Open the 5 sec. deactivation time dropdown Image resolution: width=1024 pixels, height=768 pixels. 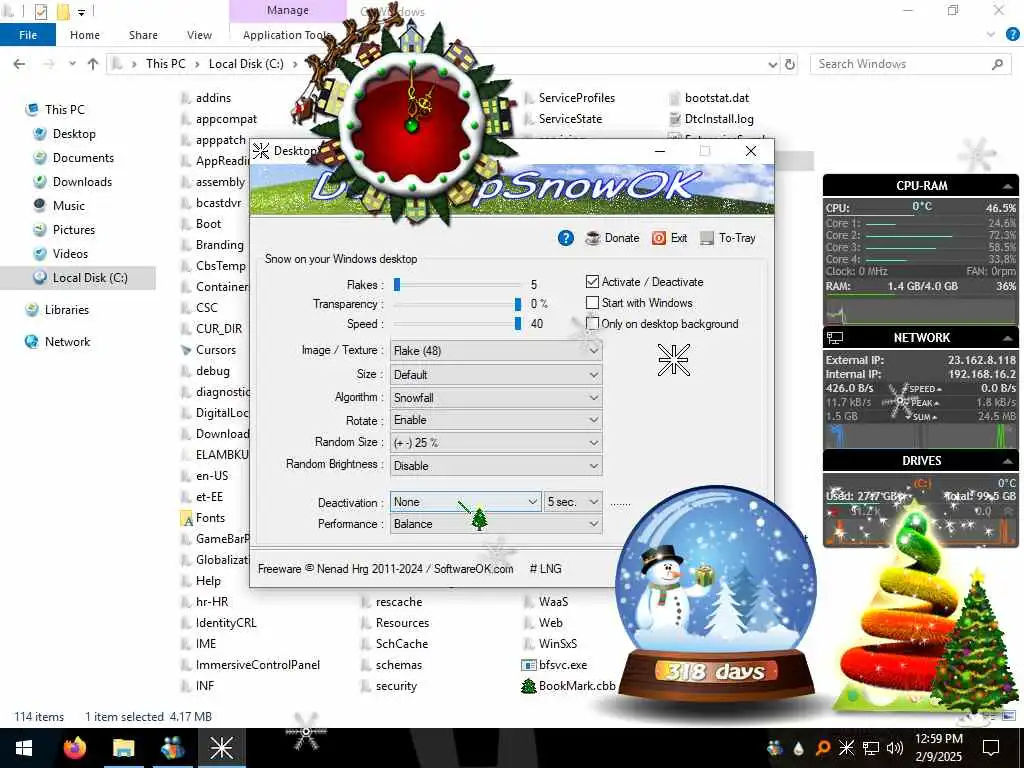(x=573, y=502)
